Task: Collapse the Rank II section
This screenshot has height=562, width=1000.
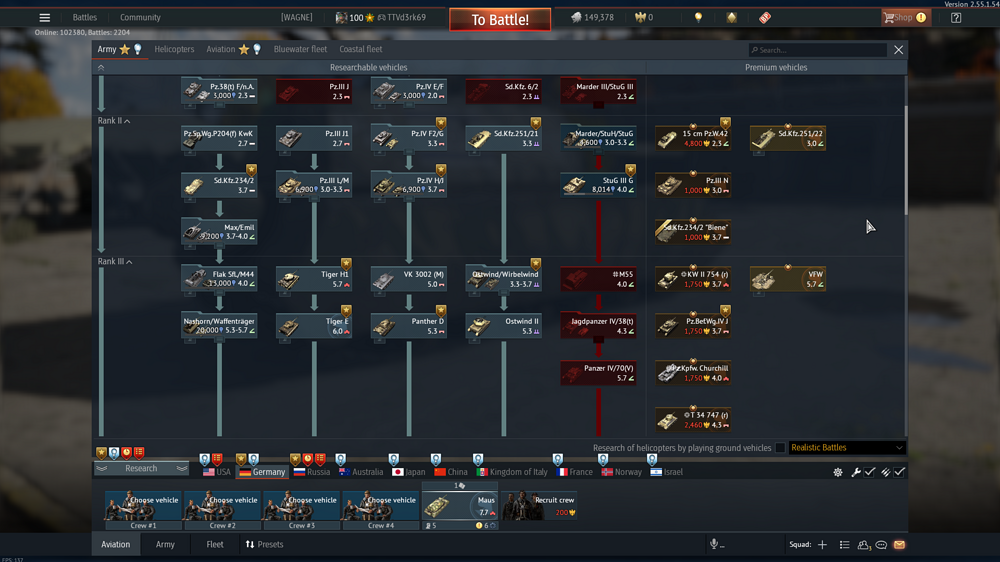Action: (x=114, y=121)
